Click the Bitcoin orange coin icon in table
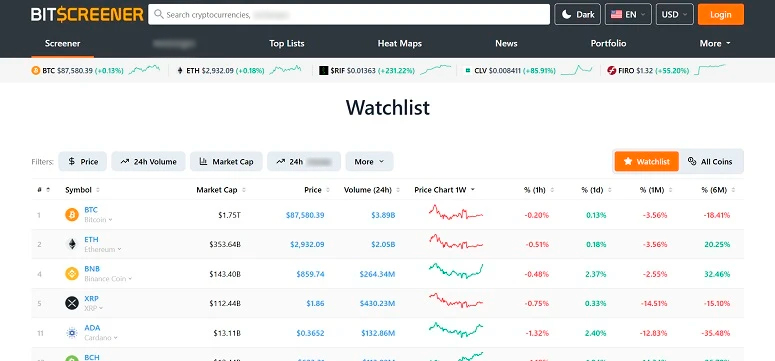 (72, 215)
